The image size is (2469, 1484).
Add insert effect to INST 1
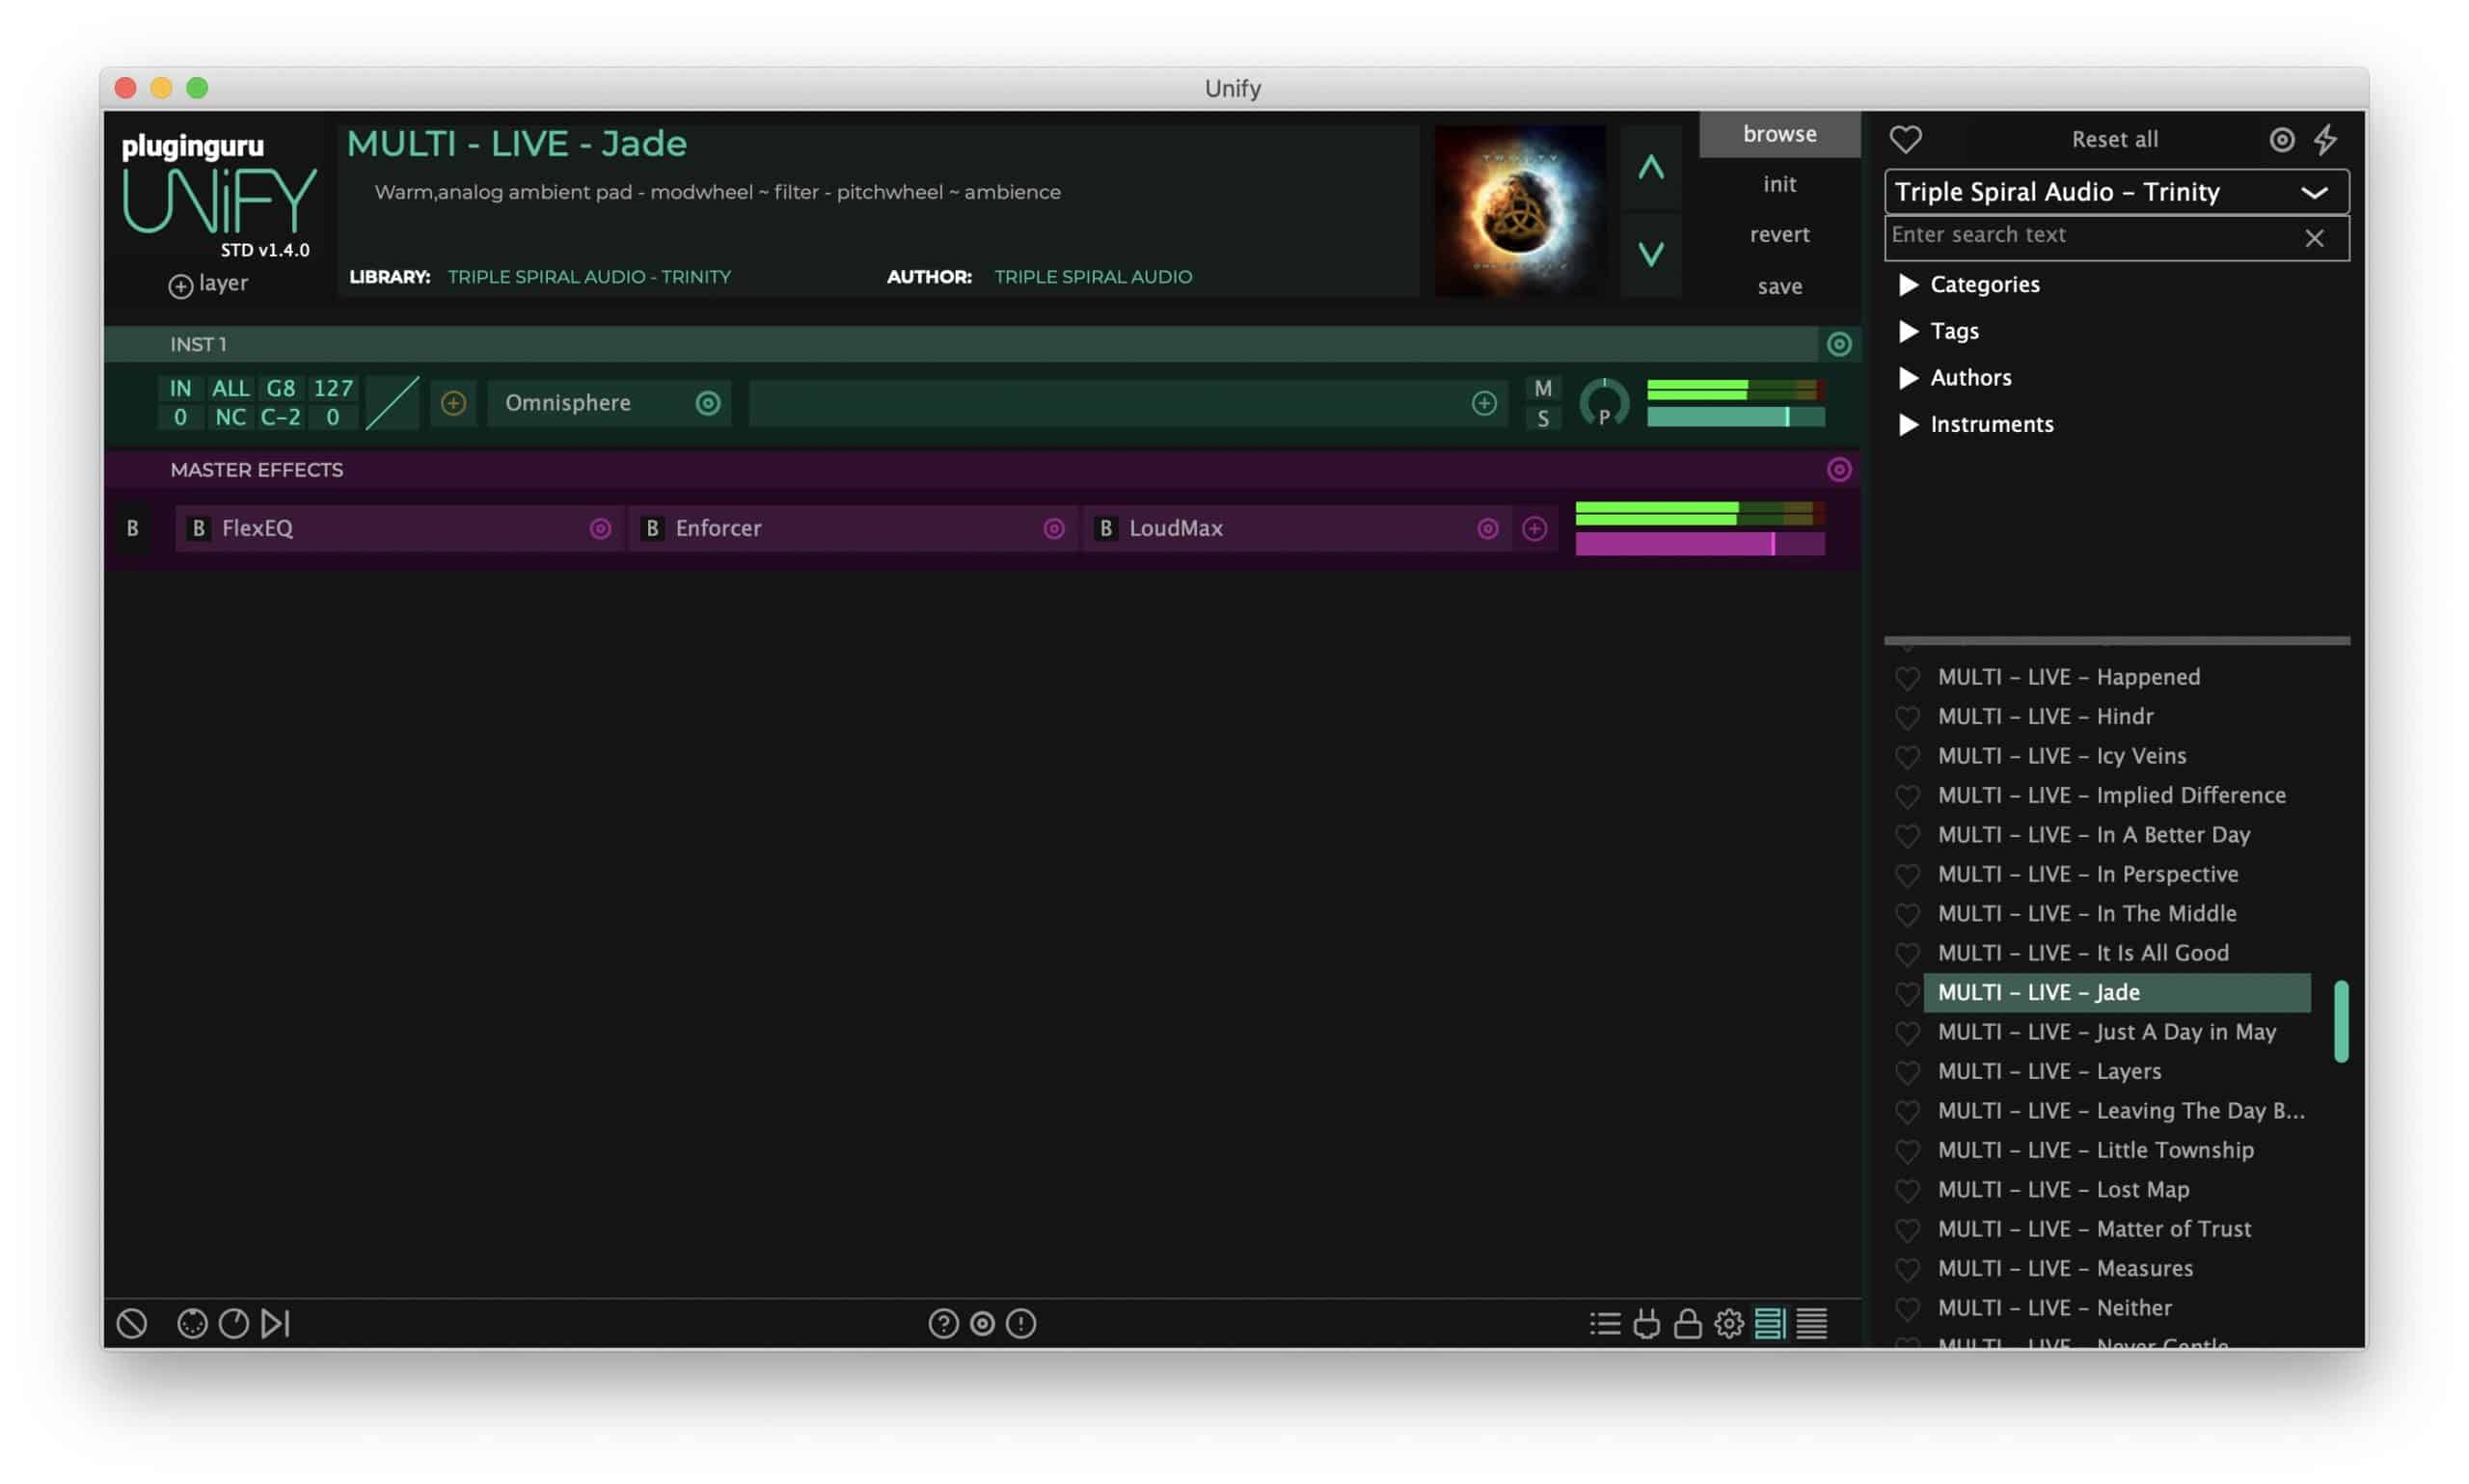pos(1483,403)
